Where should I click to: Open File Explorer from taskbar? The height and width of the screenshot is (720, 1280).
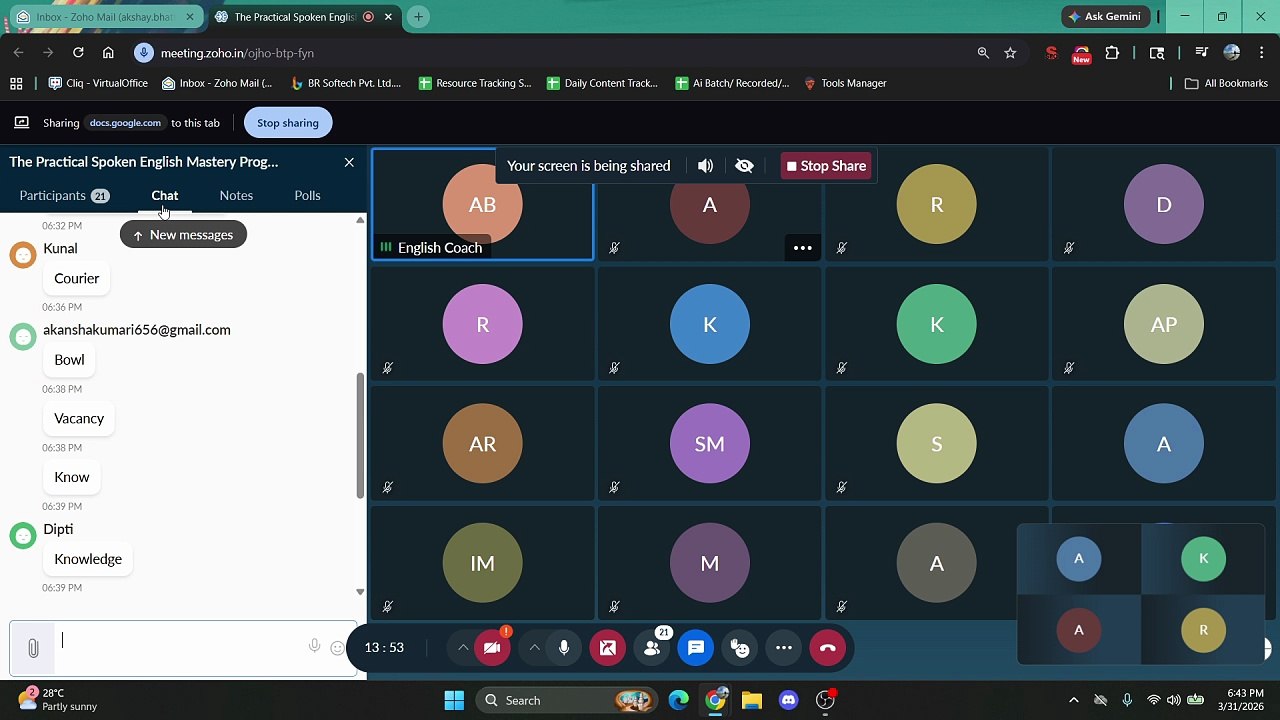tap(752, 700)
